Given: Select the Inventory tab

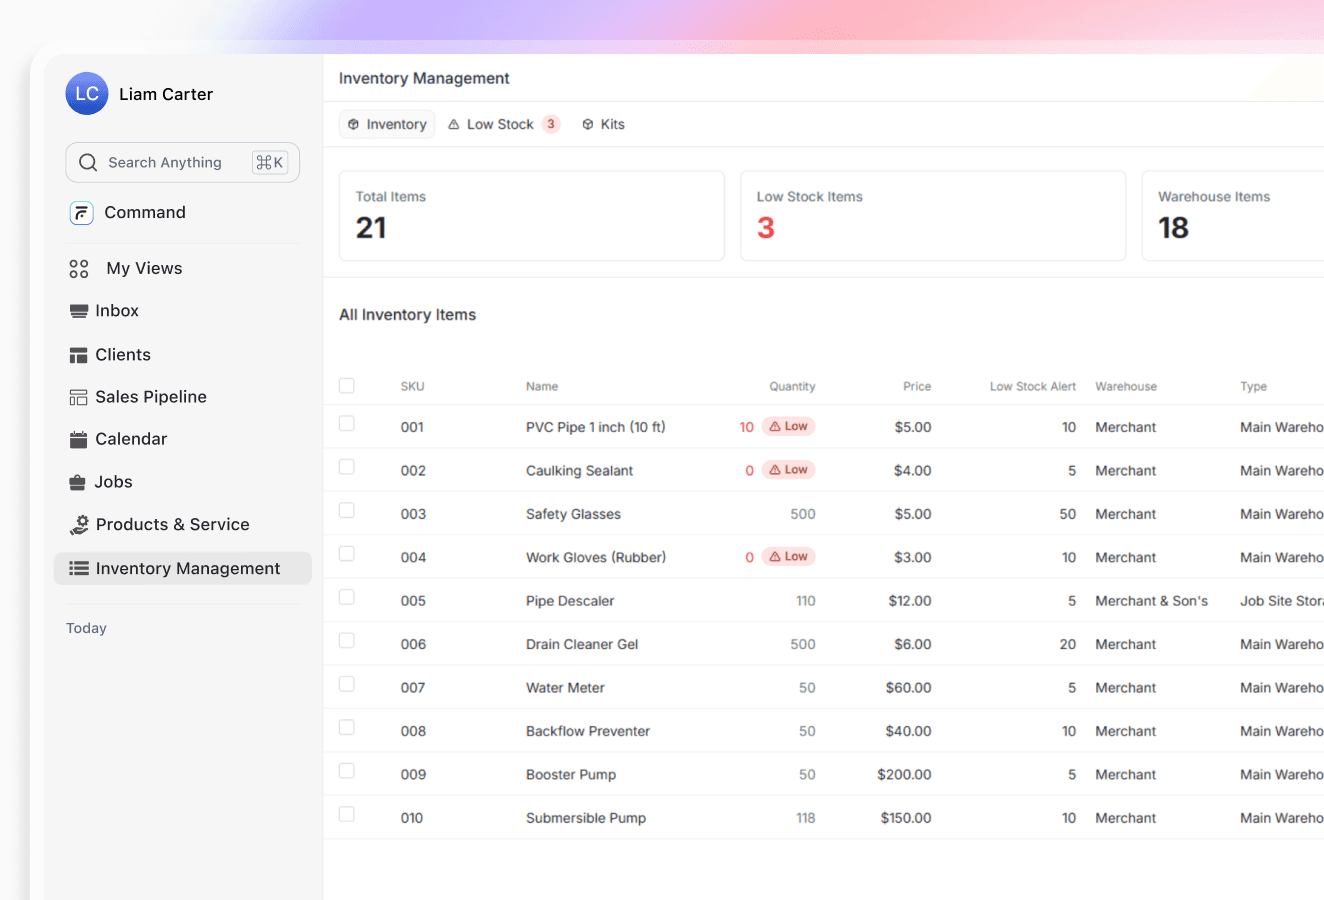Looking at the screenshot, I should 387,125.
